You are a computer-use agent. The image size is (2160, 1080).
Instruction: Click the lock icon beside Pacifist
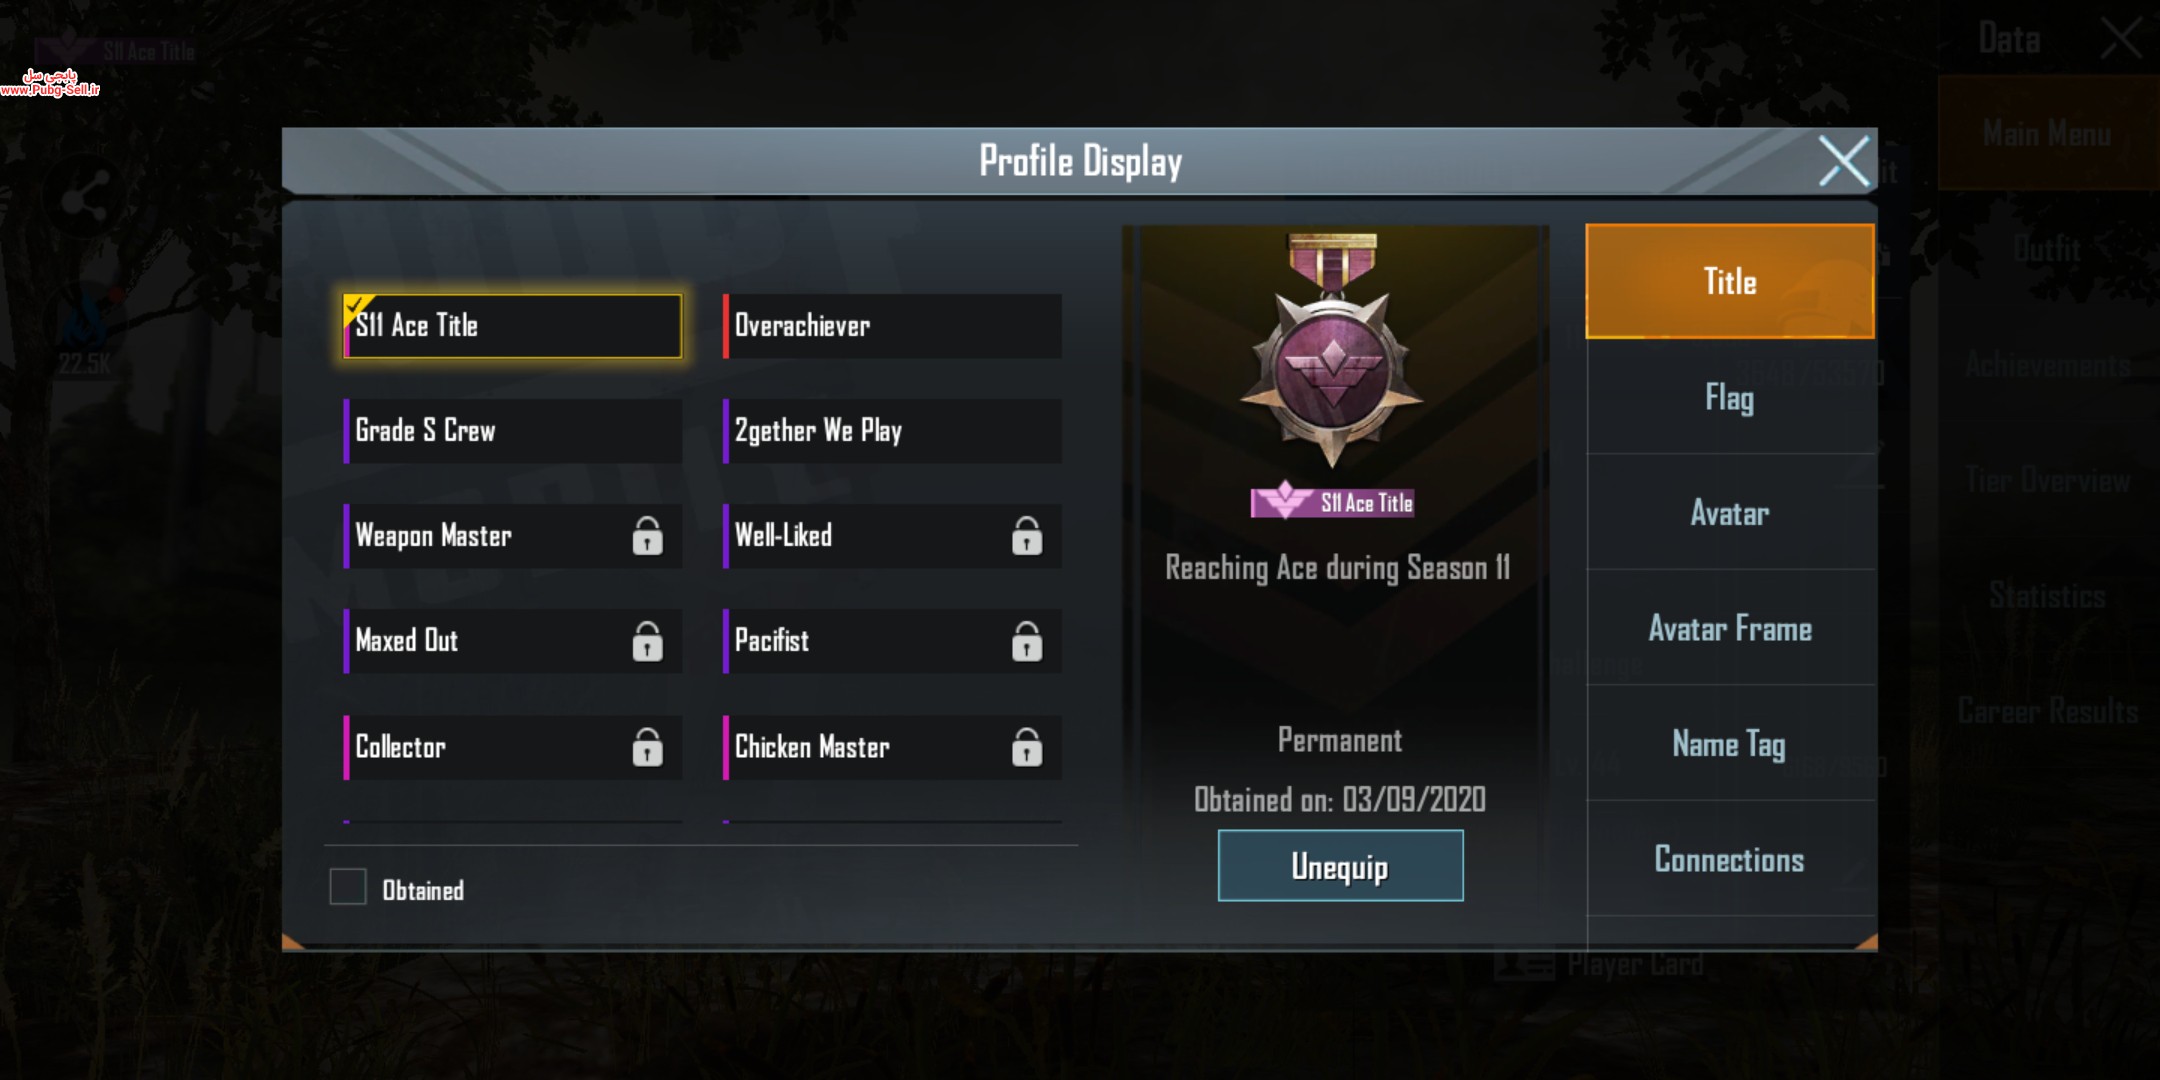click(1027, 641)
